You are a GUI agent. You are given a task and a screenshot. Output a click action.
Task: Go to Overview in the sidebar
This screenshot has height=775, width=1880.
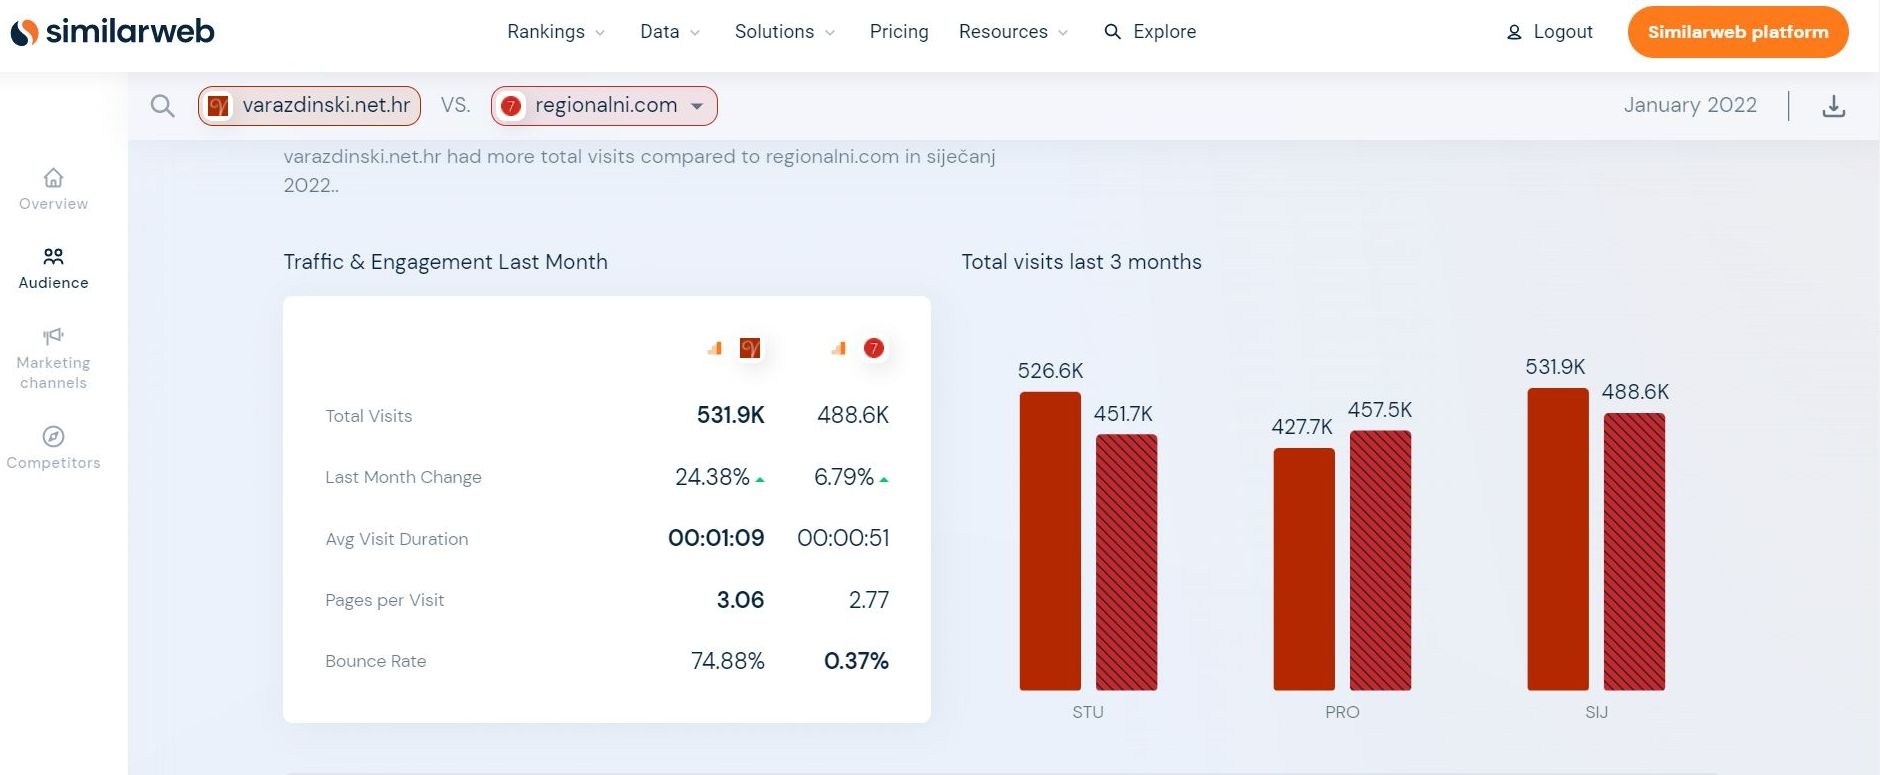coord(53,190)
